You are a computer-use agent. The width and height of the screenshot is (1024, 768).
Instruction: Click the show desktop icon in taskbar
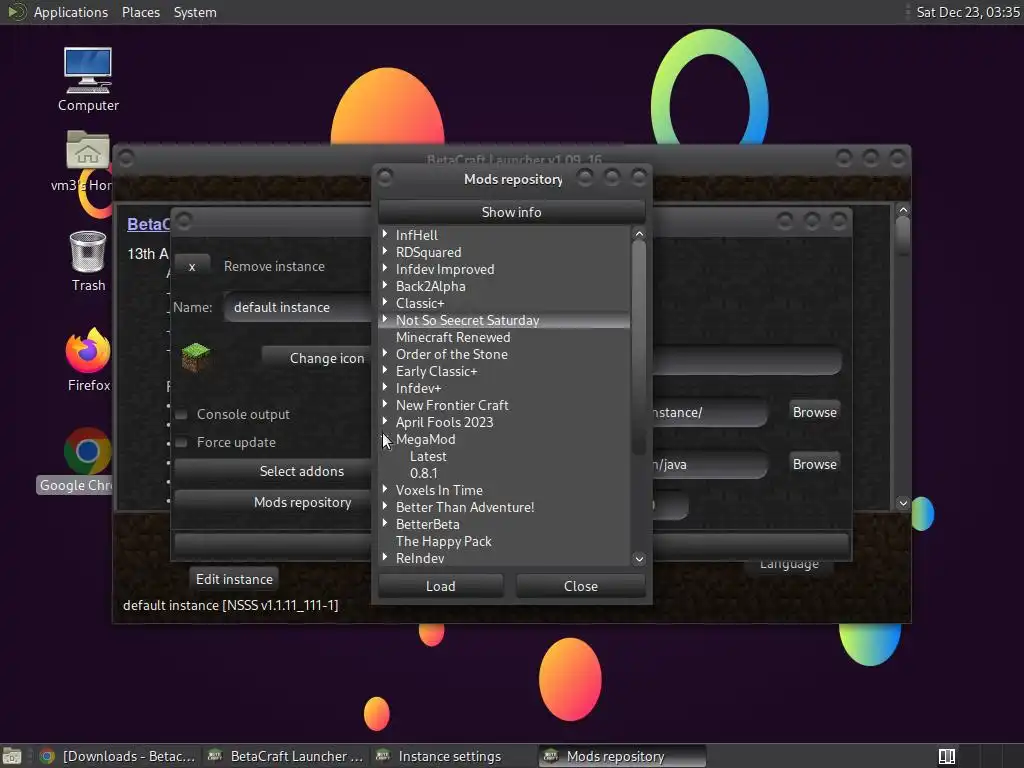point(12,756)
